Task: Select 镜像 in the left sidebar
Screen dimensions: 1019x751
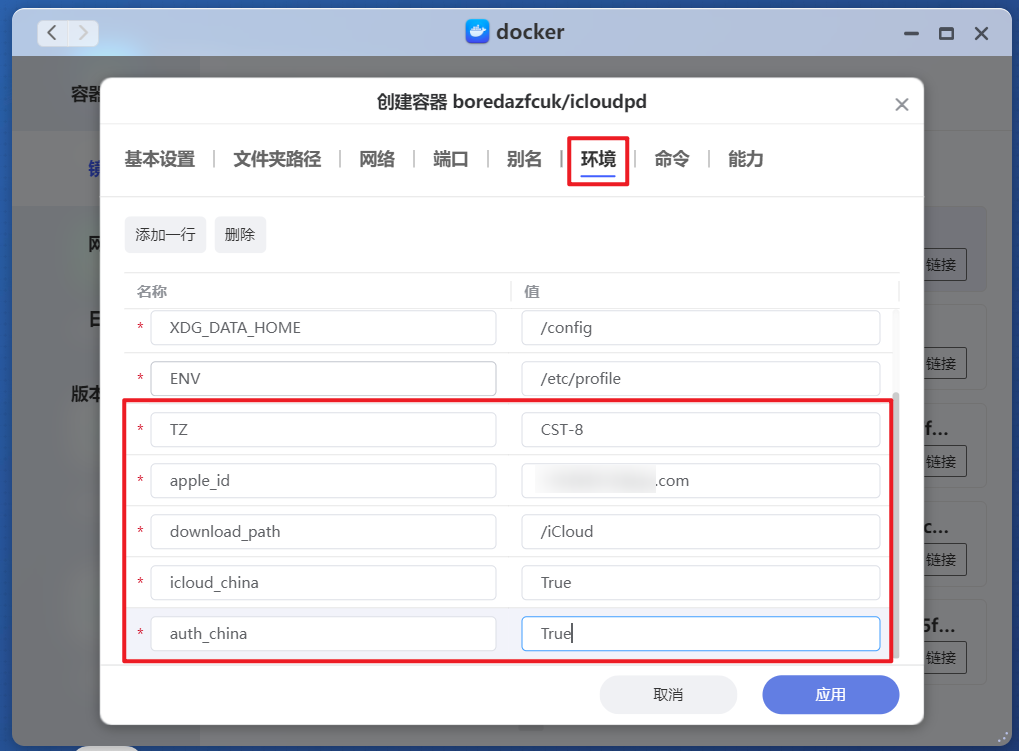Action: pos(92,168)
